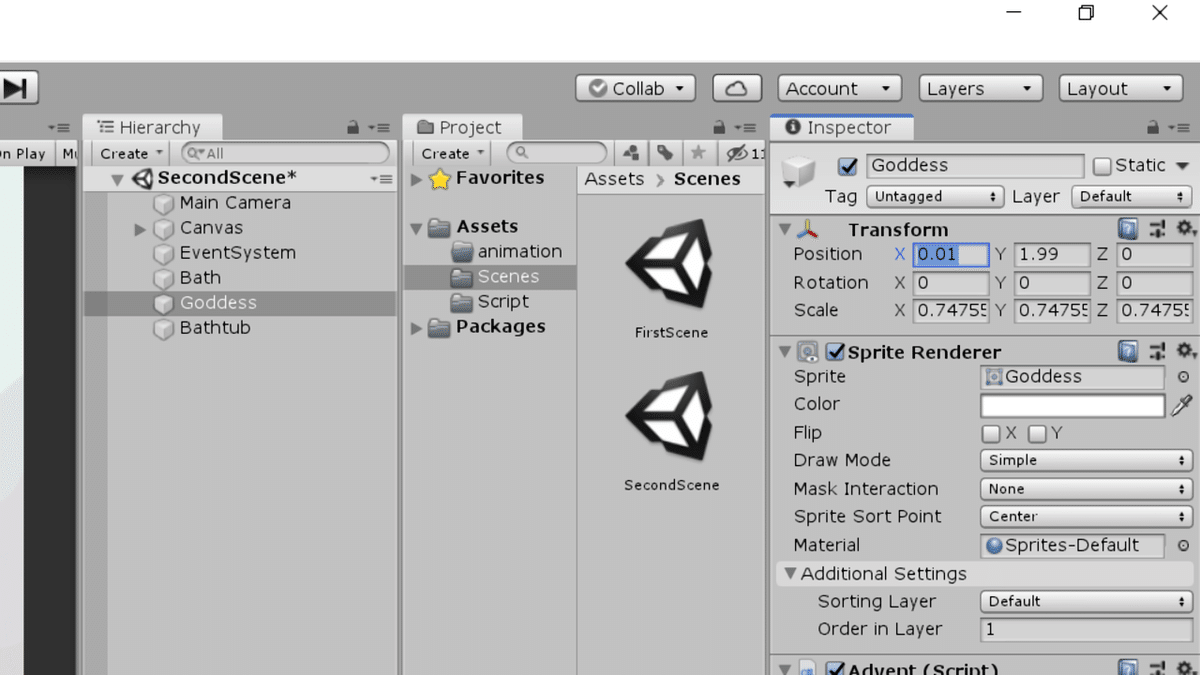Select Bathtub in Hierarchy

click(x=215, y=328)
